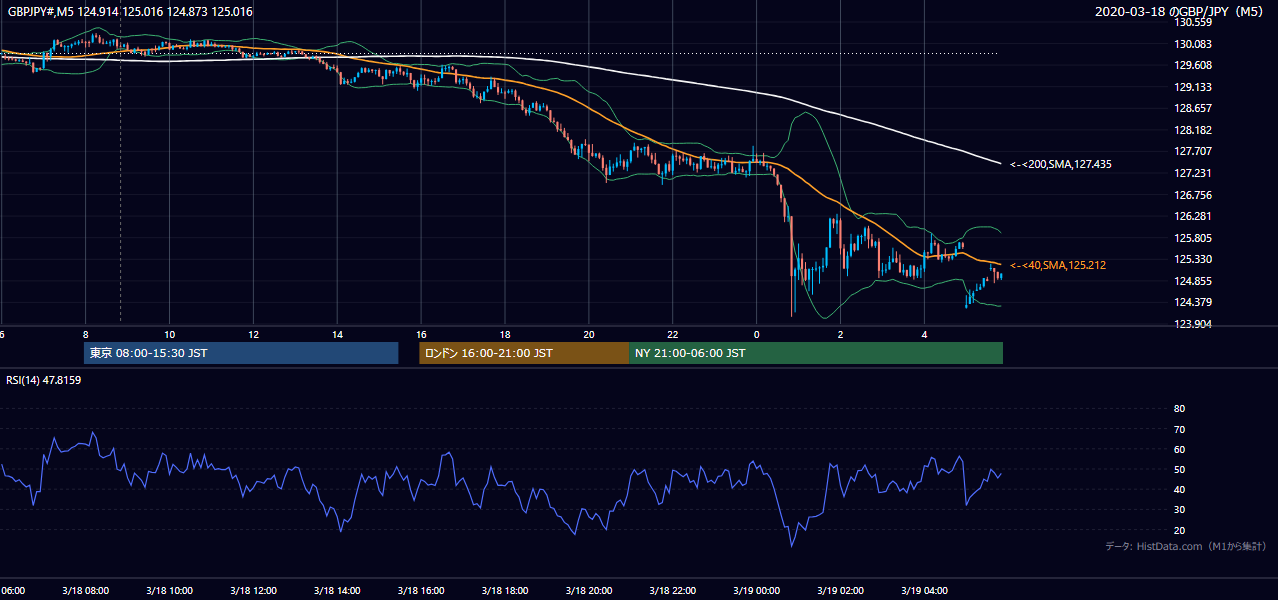This screenshot has height=600, width=1278.
Task: Click hour tick 14 under price chart
Action: (x=338, y=334)
